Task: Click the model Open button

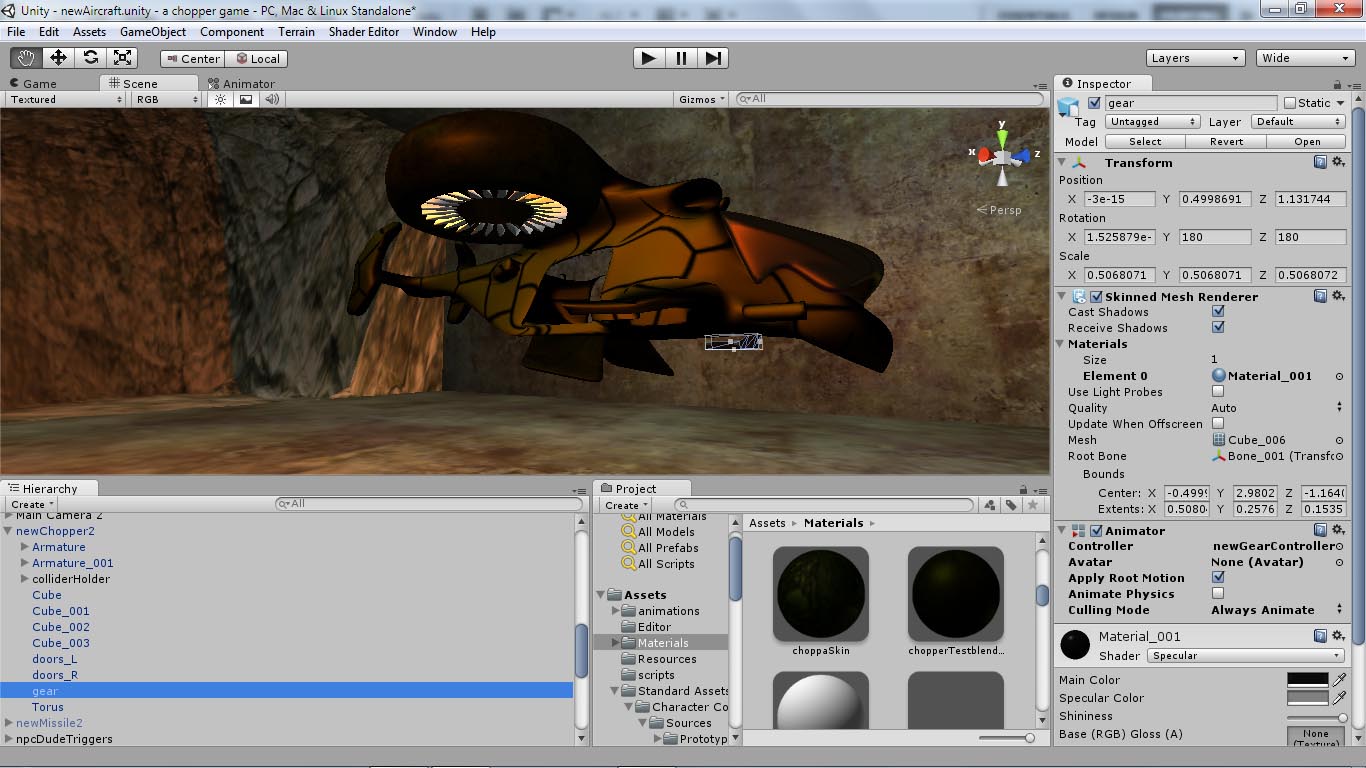Action: point(1307,142)
